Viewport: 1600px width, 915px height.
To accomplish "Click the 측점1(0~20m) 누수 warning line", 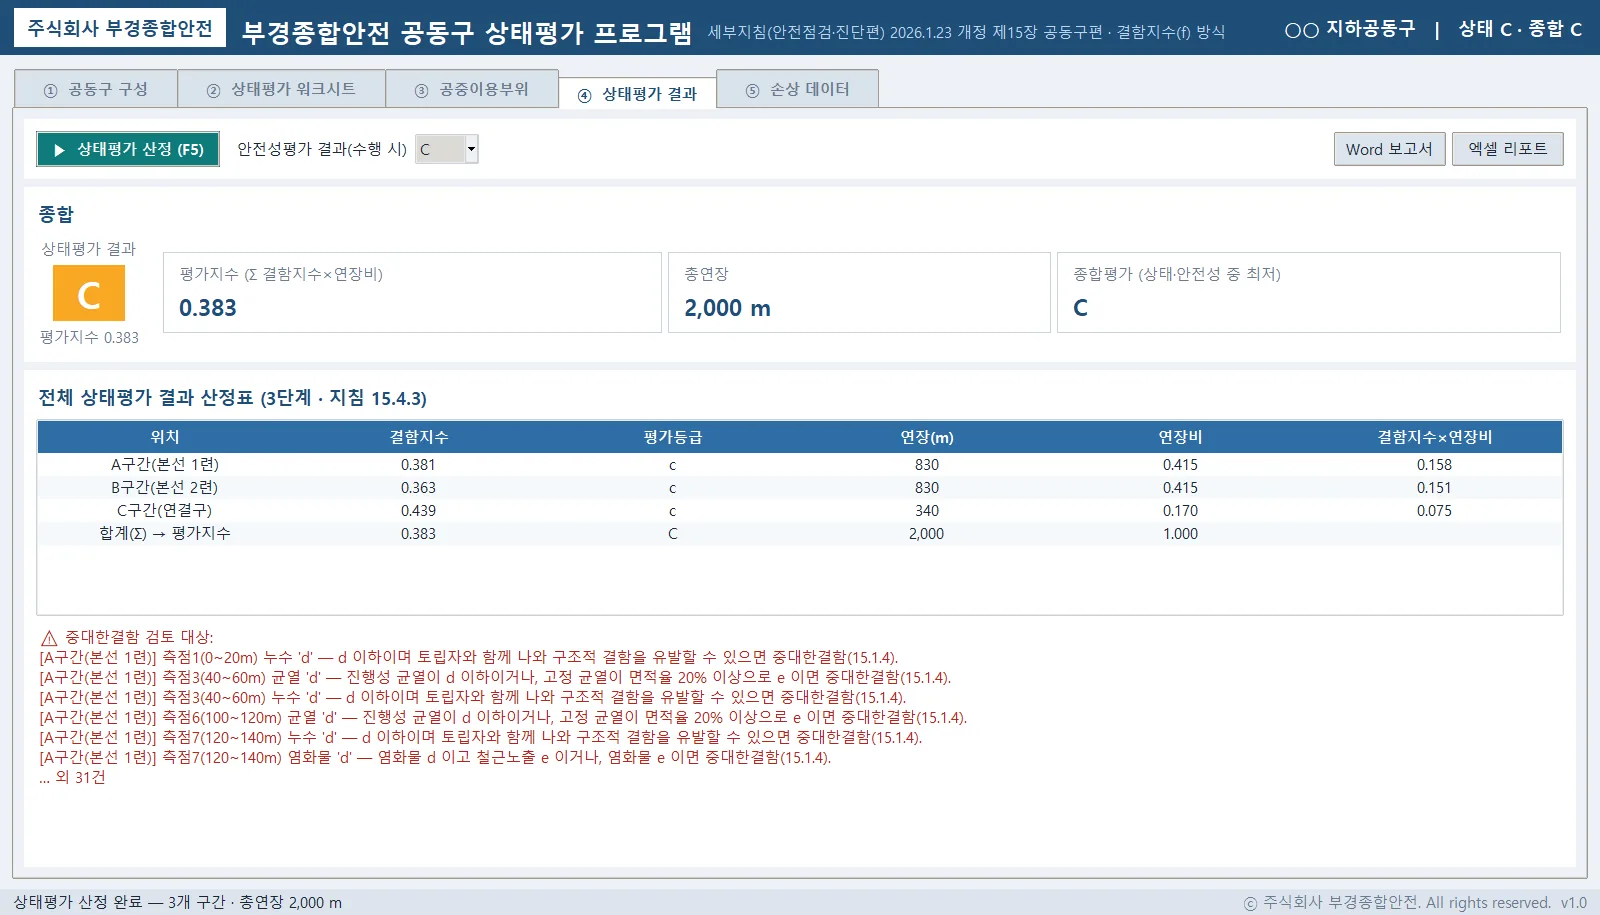I will point(469,657).
